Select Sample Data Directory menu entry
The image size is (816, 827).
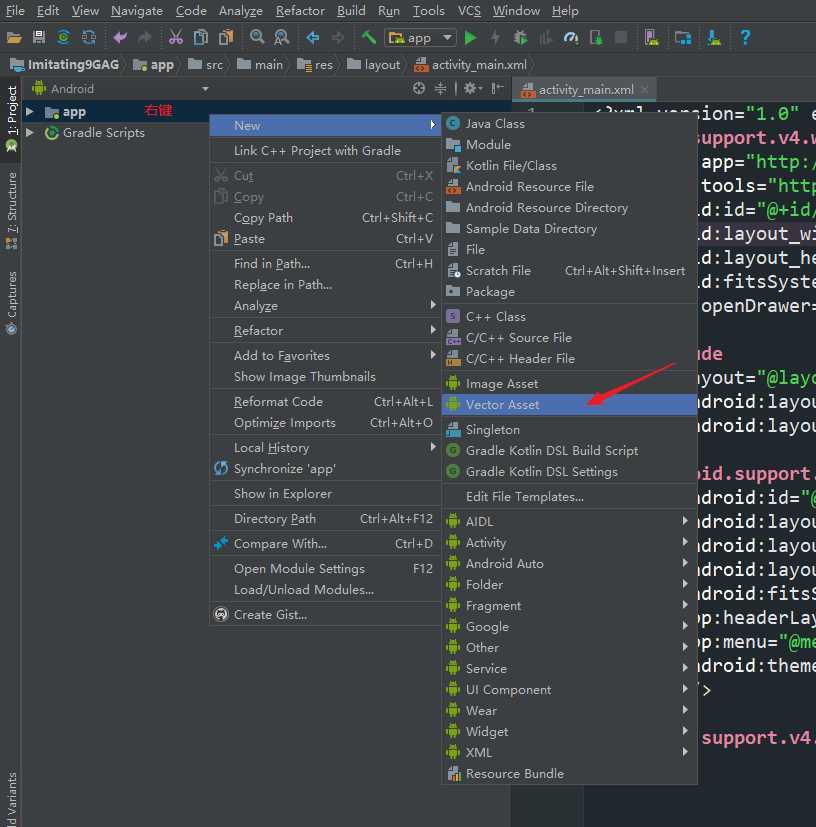(569, 229)
